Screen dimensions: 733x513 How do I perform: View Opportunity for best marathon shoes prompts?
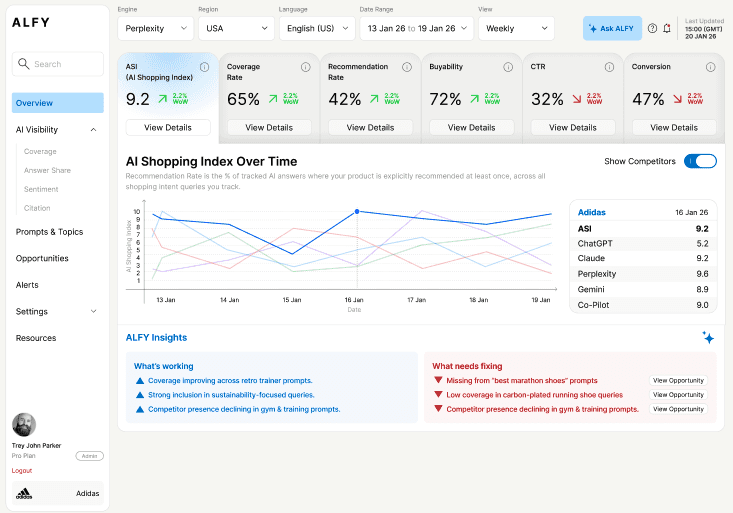click(678, 381)
